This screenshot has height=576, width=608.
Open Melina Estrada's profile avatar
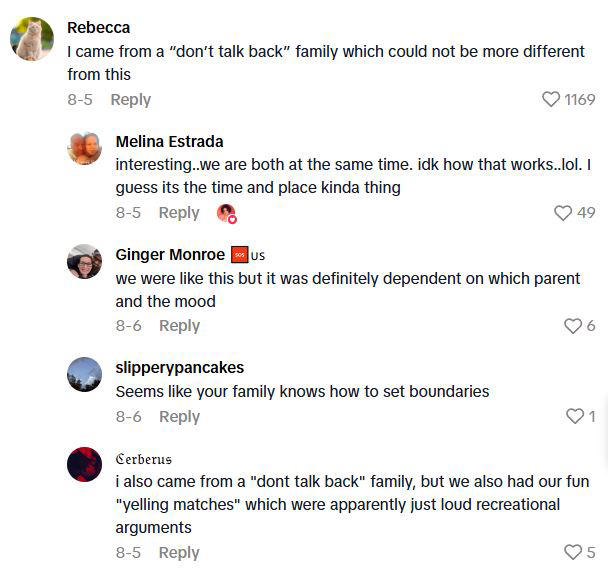point(84,148)
